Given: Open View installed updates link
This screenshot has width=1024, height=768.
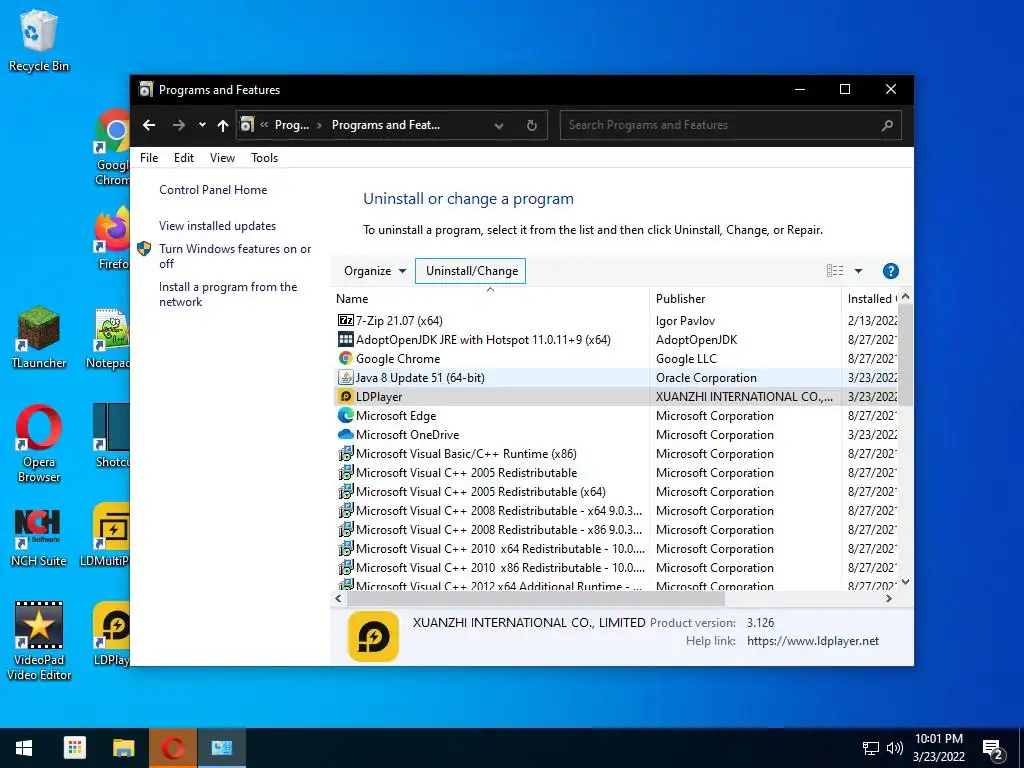Looking at the screenshot, I should (x=217, y=226).
